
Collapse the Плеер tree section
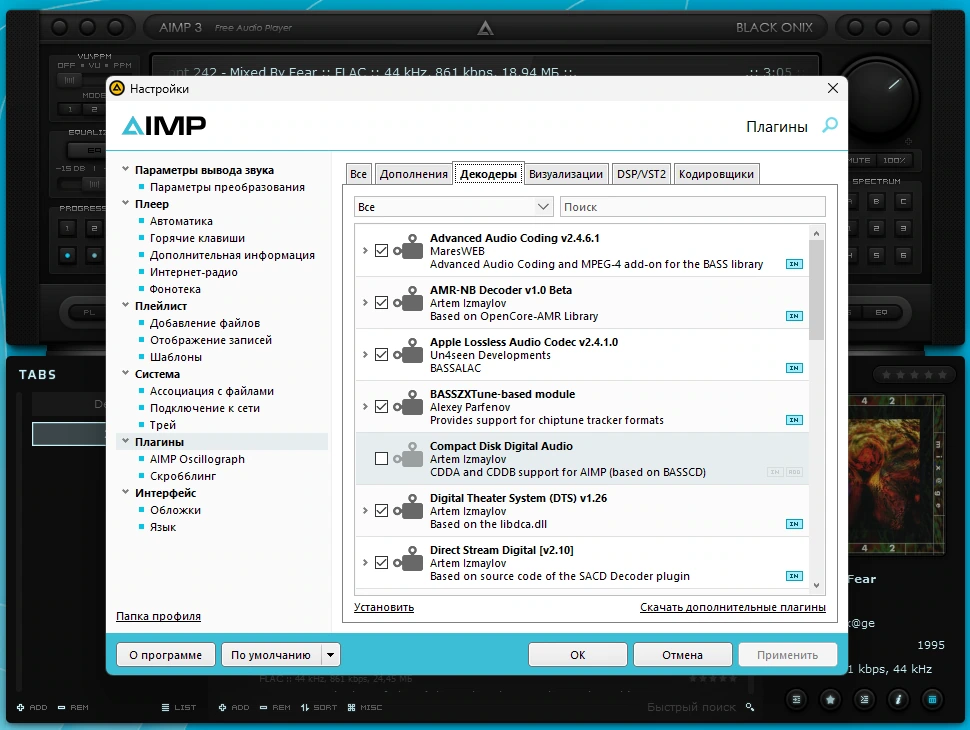(x=126, y=203)
